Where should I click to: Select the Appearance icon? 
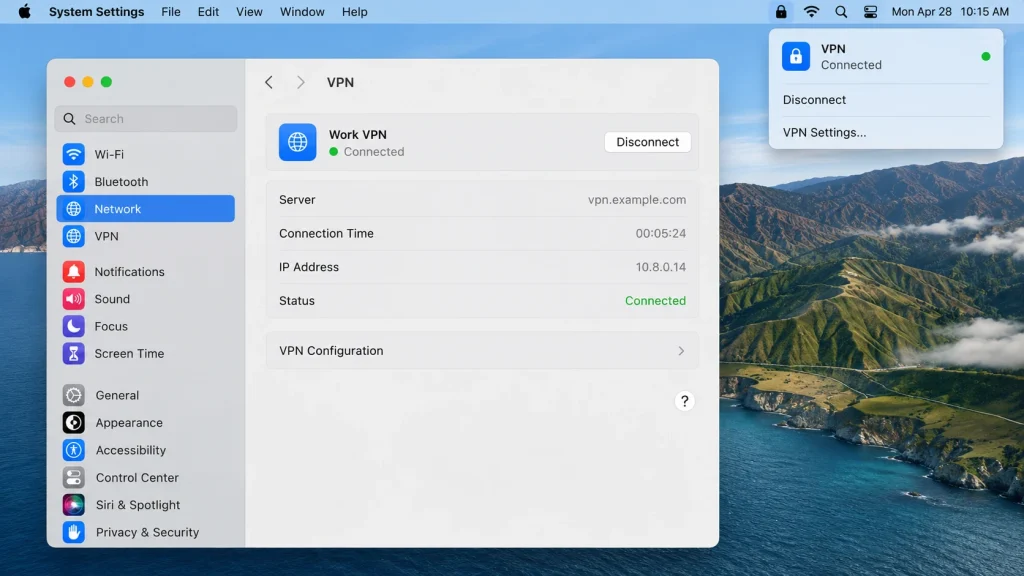click(74, 423)
